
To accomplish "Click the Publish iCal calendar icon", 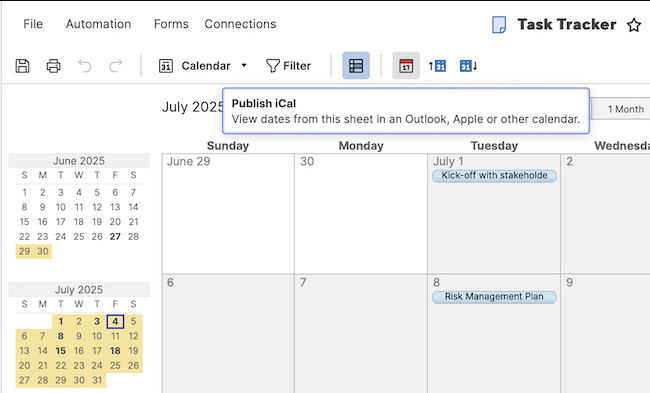I will point(406,66).
